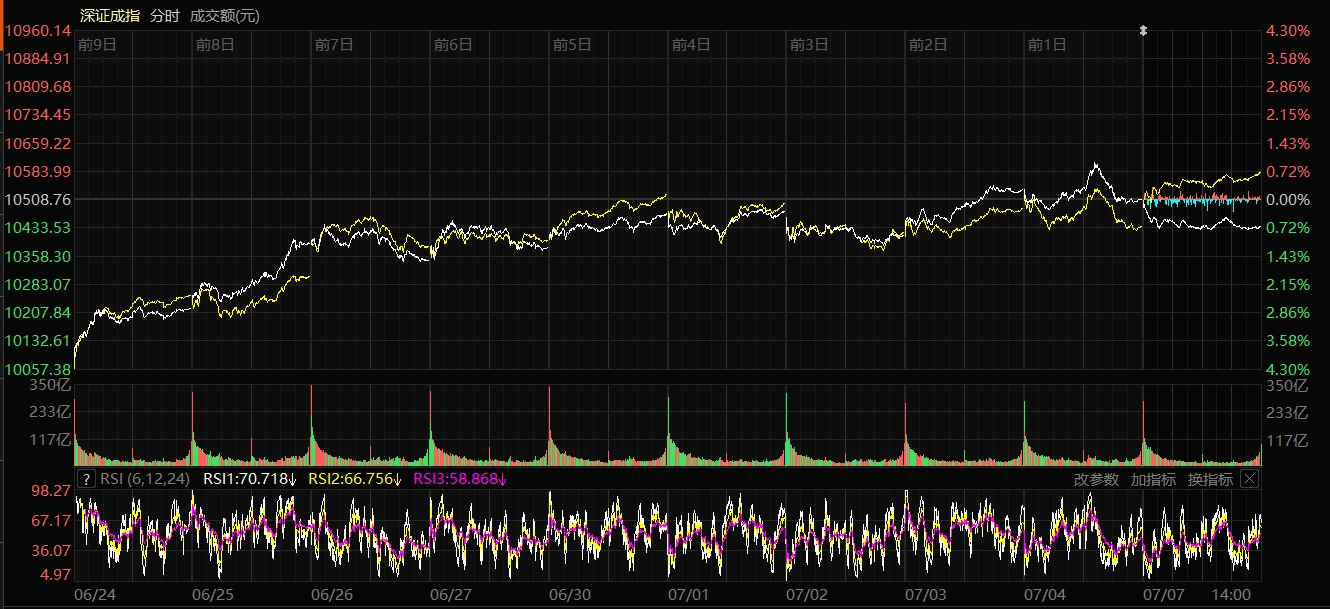
Task: Click the 前9日 day section header
Action: pyautogui.click(x=97, y=45)
